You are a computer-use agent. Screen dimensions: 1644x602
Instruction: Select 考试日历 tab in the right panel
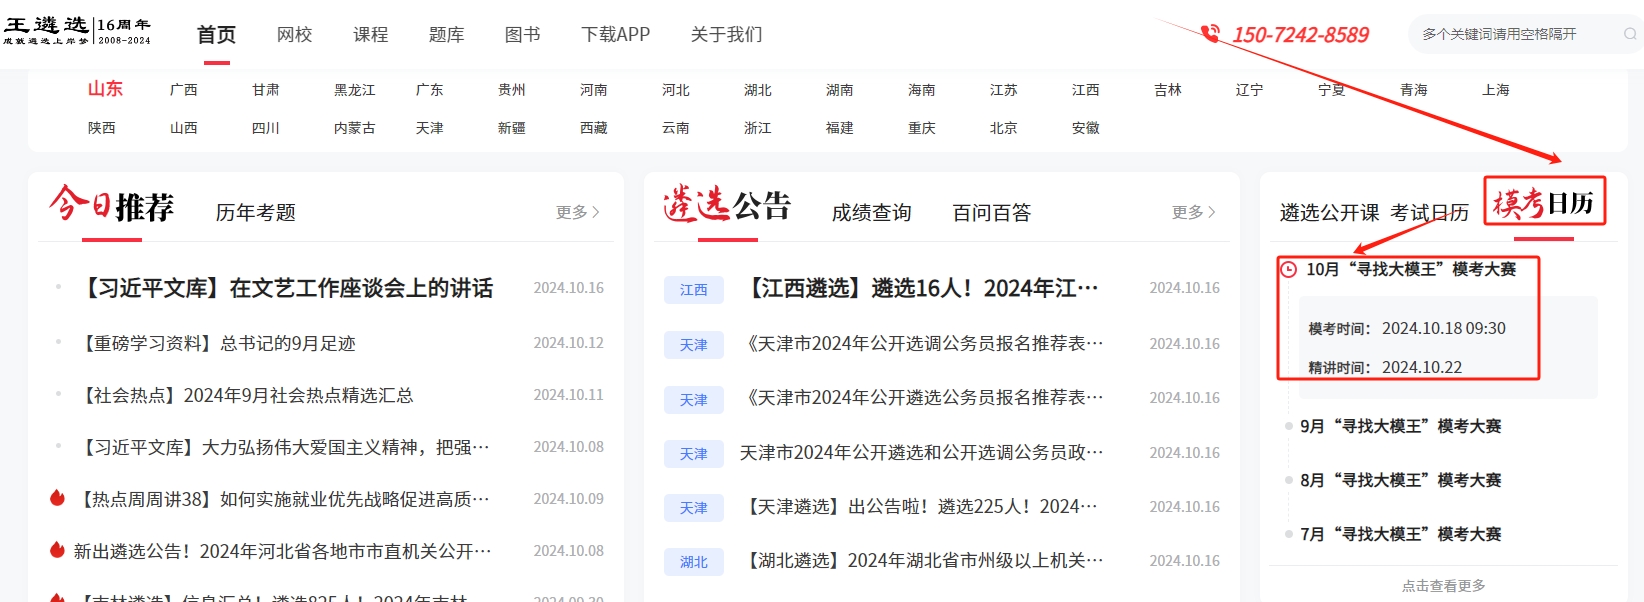pos(1429,212)
